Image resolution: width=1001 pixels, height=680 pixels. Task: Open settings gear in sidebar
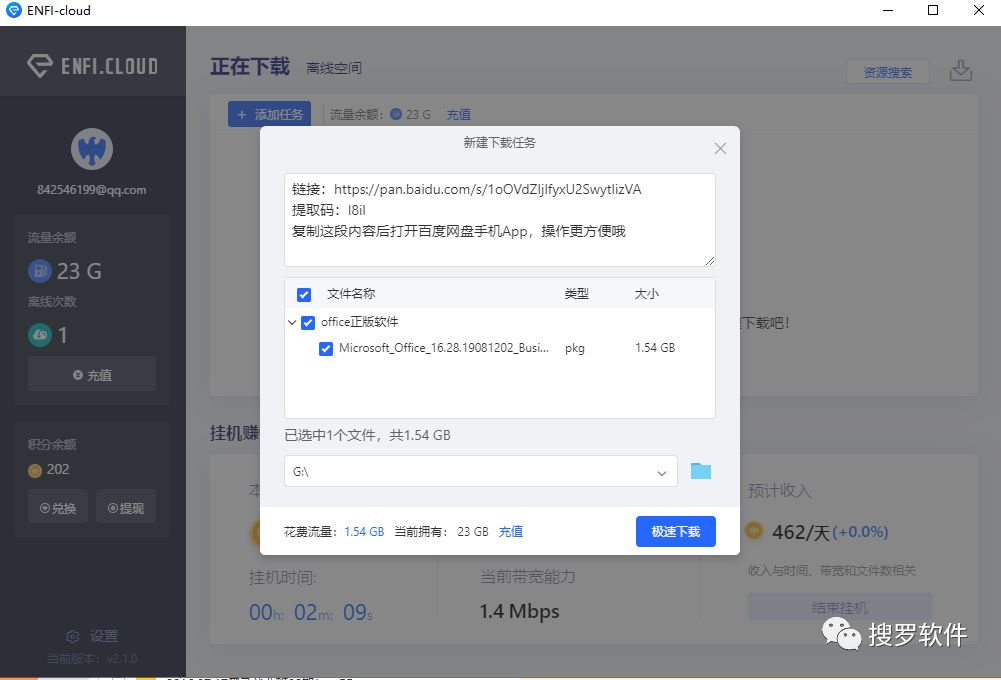coord(73,636)
